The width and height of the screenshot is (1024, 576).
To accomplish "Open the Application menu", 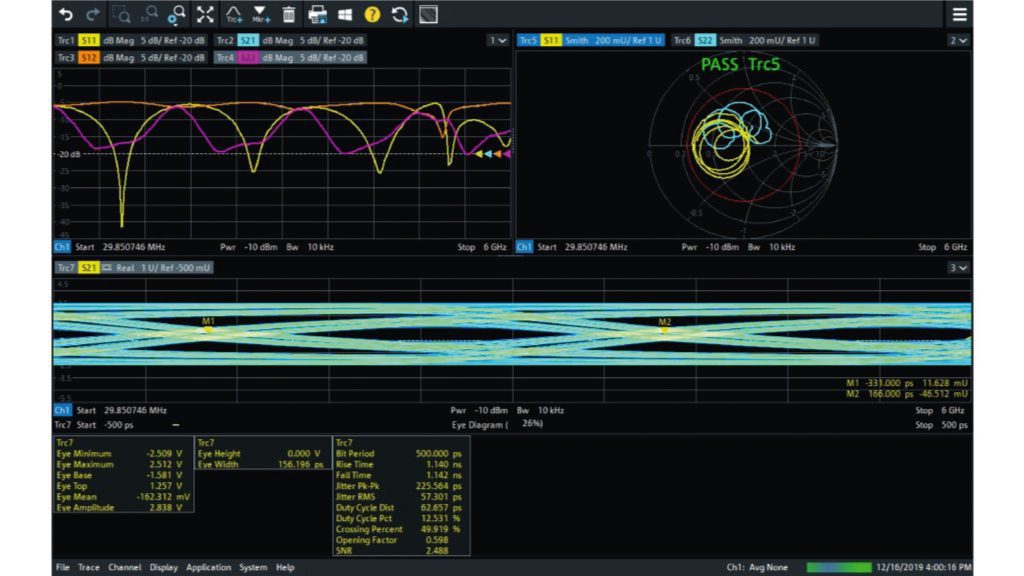I will [x=208, y=567].
